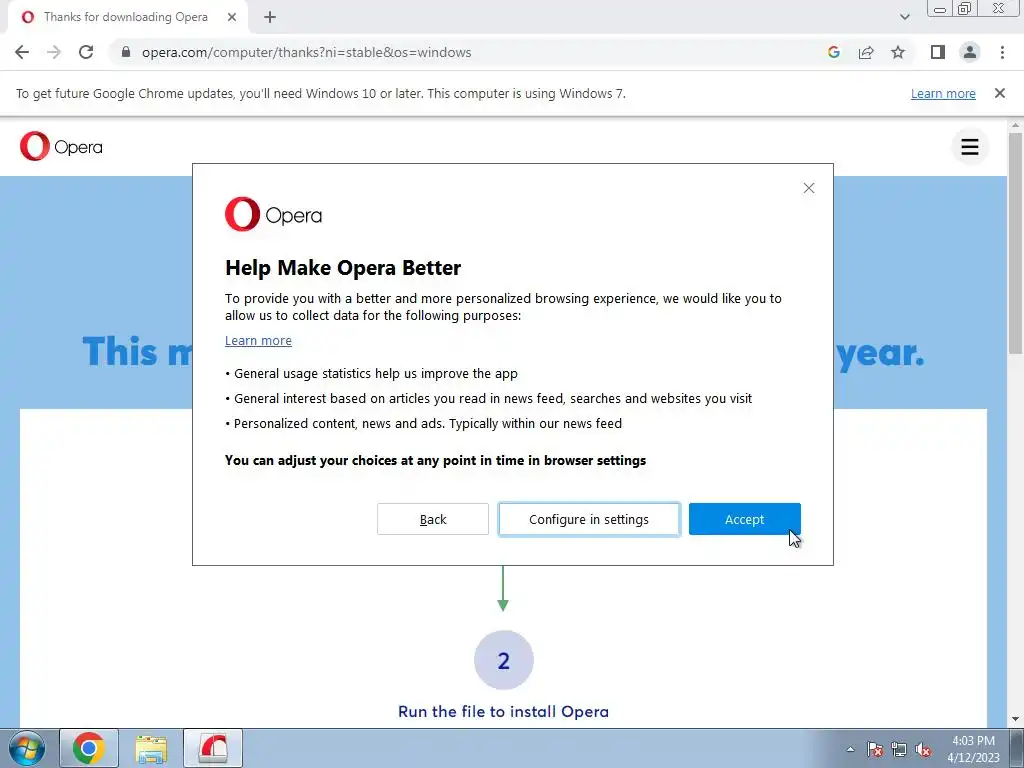Click the Opera logo inside the dialog
Viewport: 1024px width, 768px height.
(273, 214)
